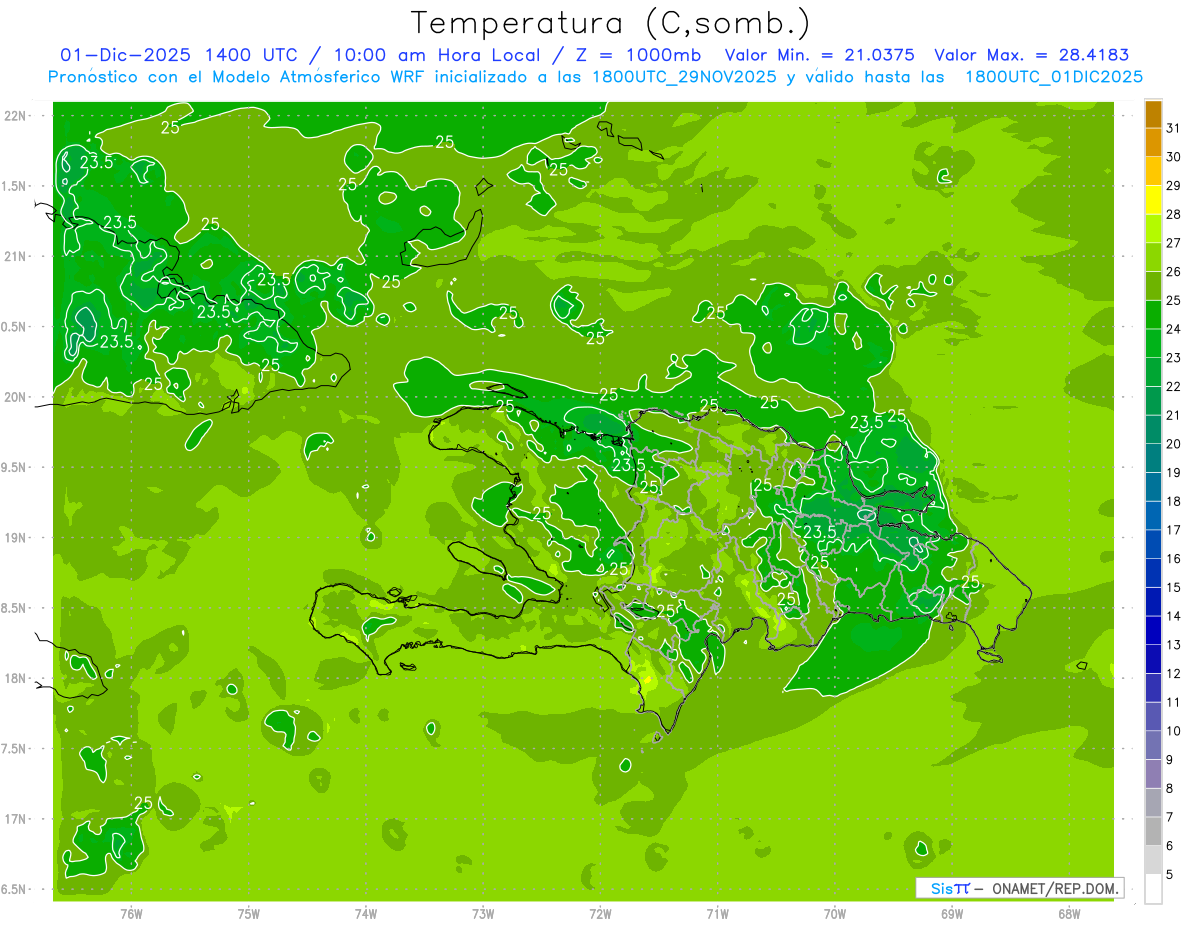Click the 74W longitude axis label
This screenshot has height=927, width=1200.
coord(365,914)
